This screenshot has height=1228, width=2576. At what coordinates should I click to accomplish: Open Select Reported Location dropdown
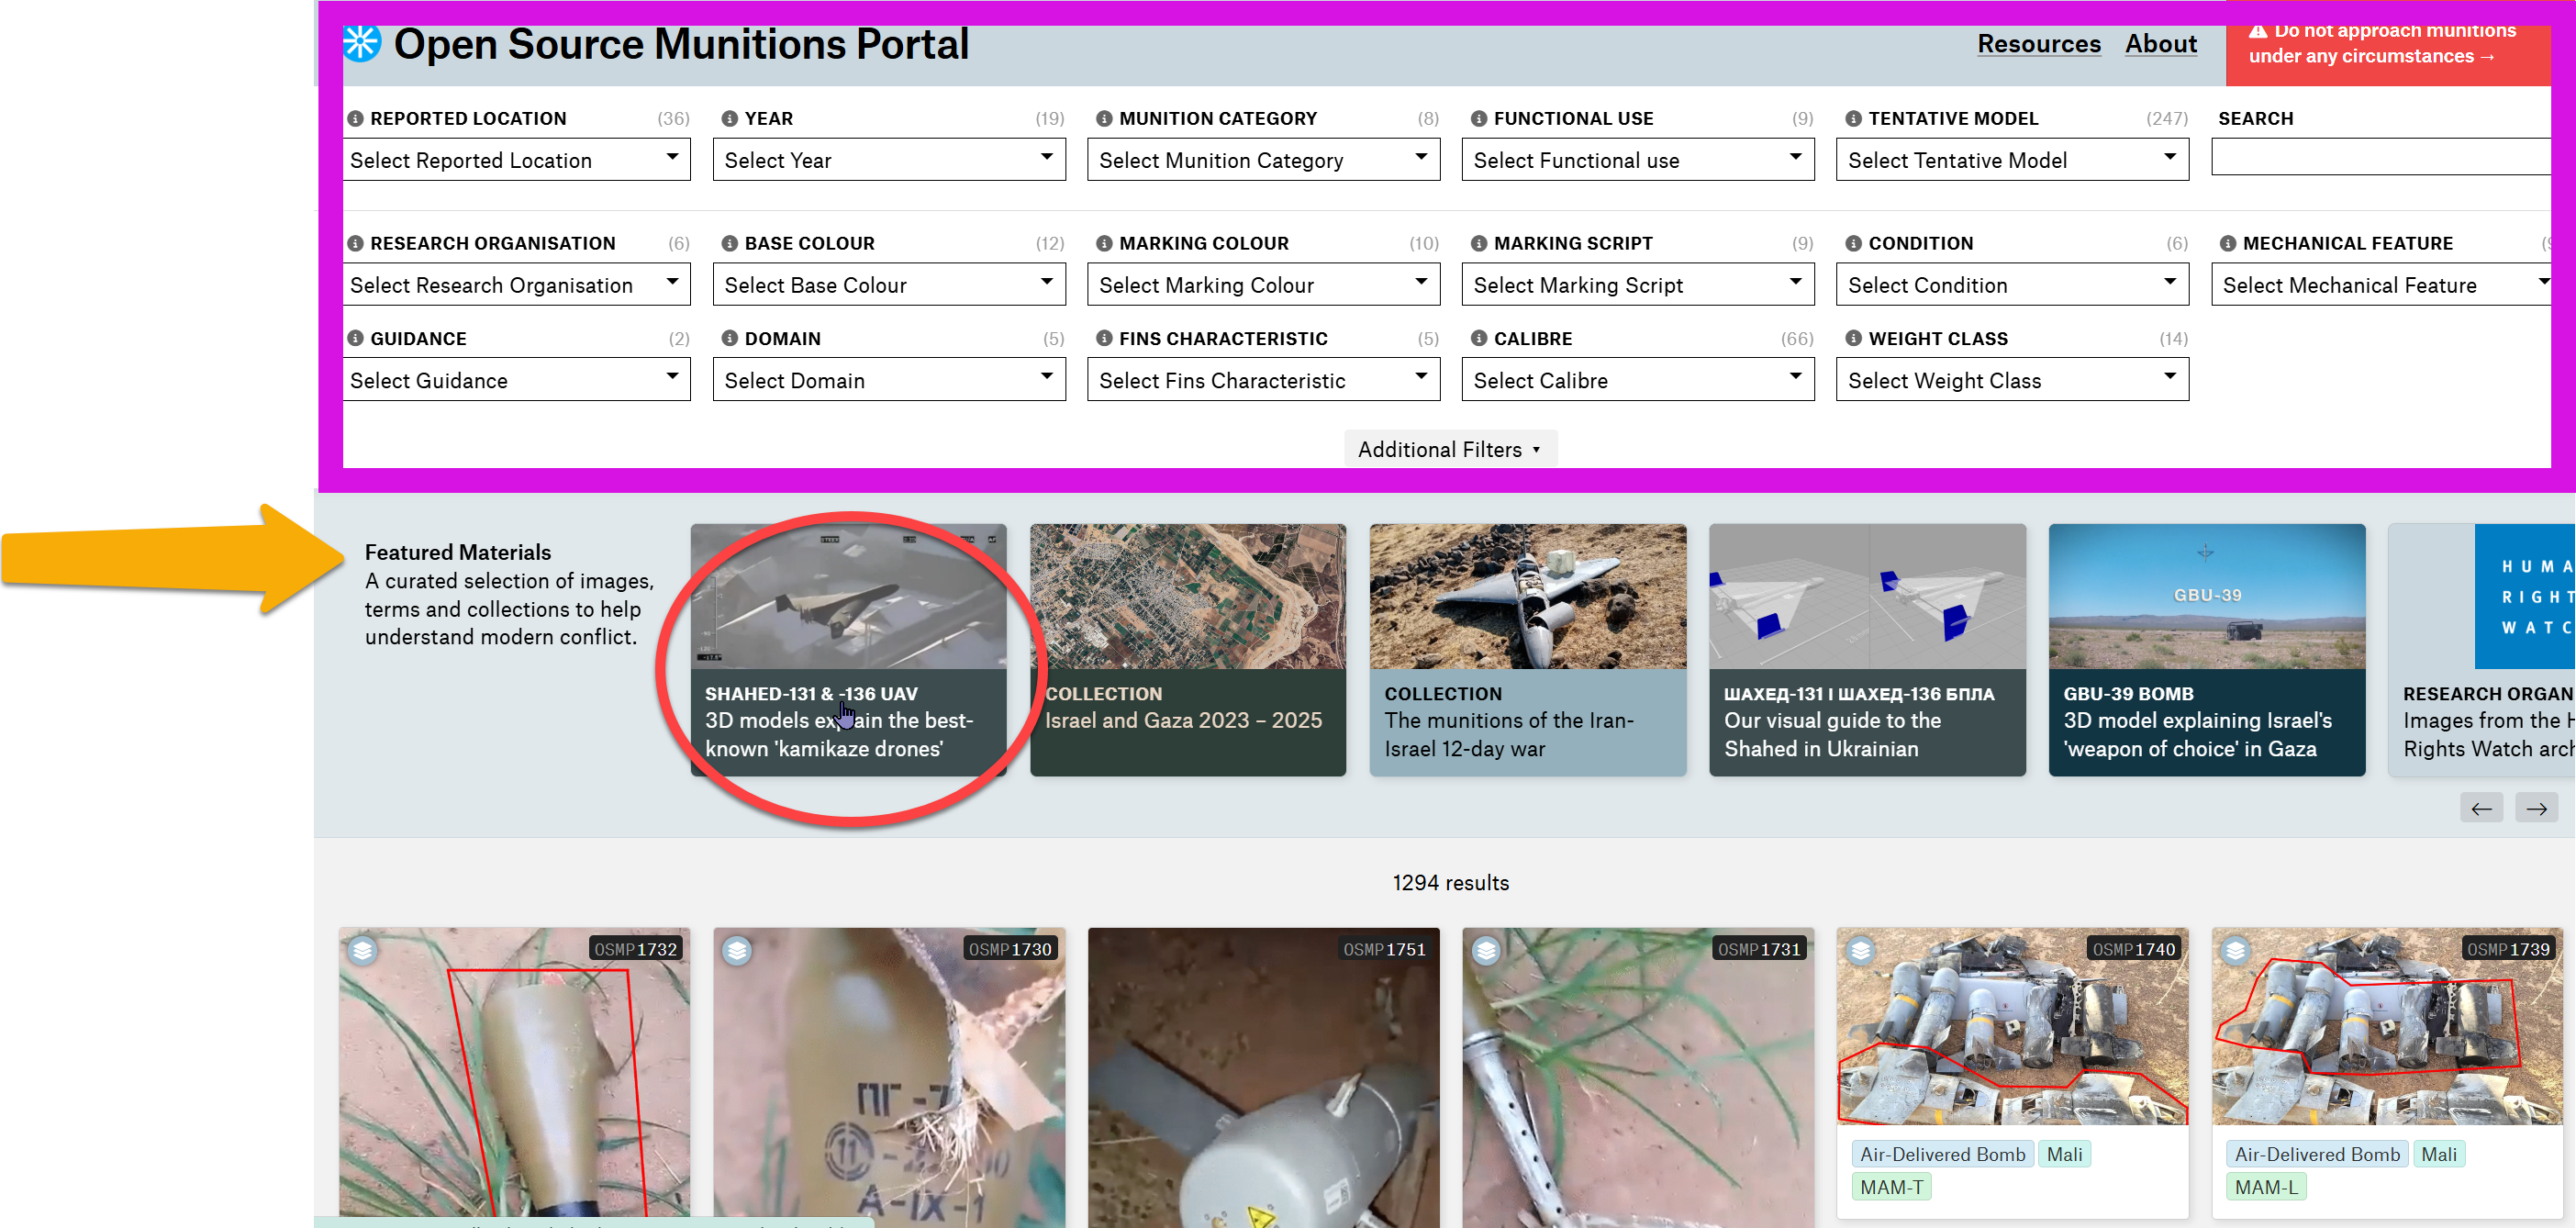coord(516,160)
